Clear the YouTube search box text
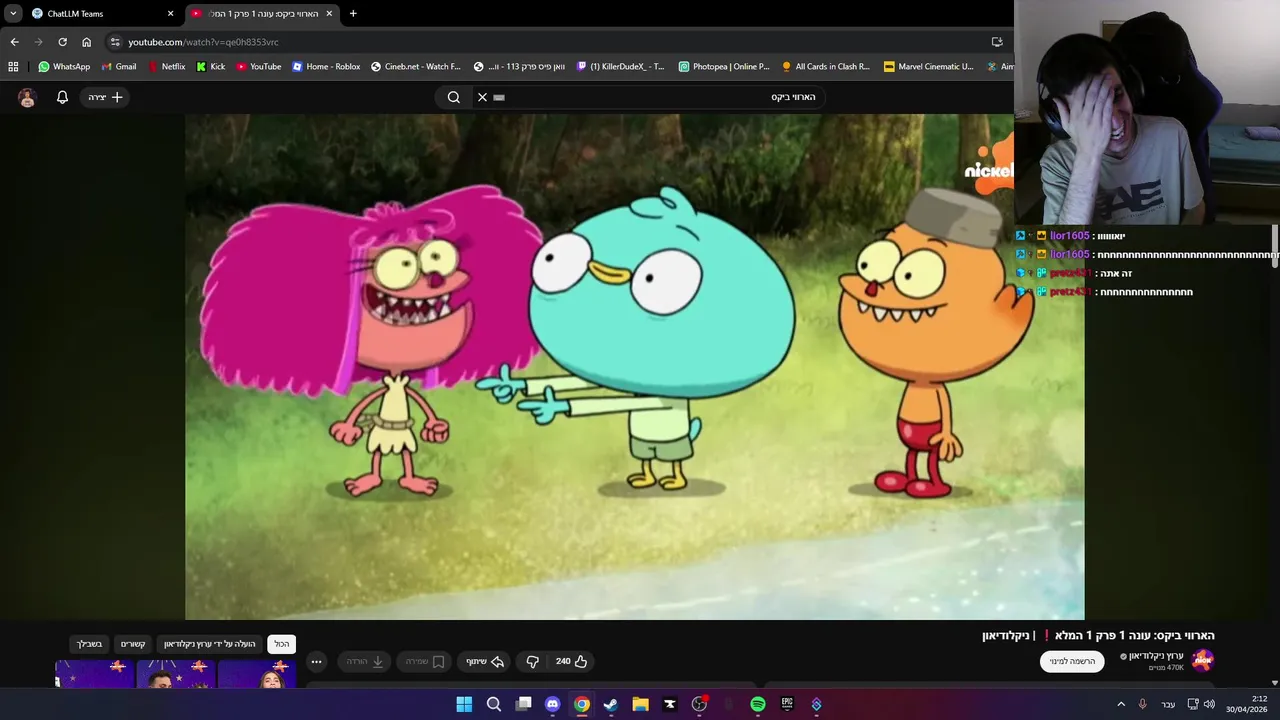1280x720 pixels. 482,97
